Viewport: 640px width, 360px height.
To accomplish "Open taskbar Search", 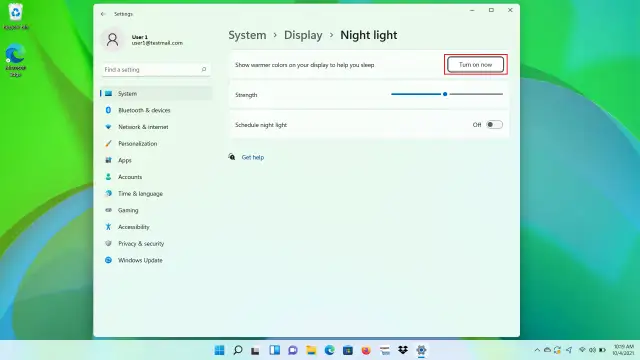I will 238,350.
